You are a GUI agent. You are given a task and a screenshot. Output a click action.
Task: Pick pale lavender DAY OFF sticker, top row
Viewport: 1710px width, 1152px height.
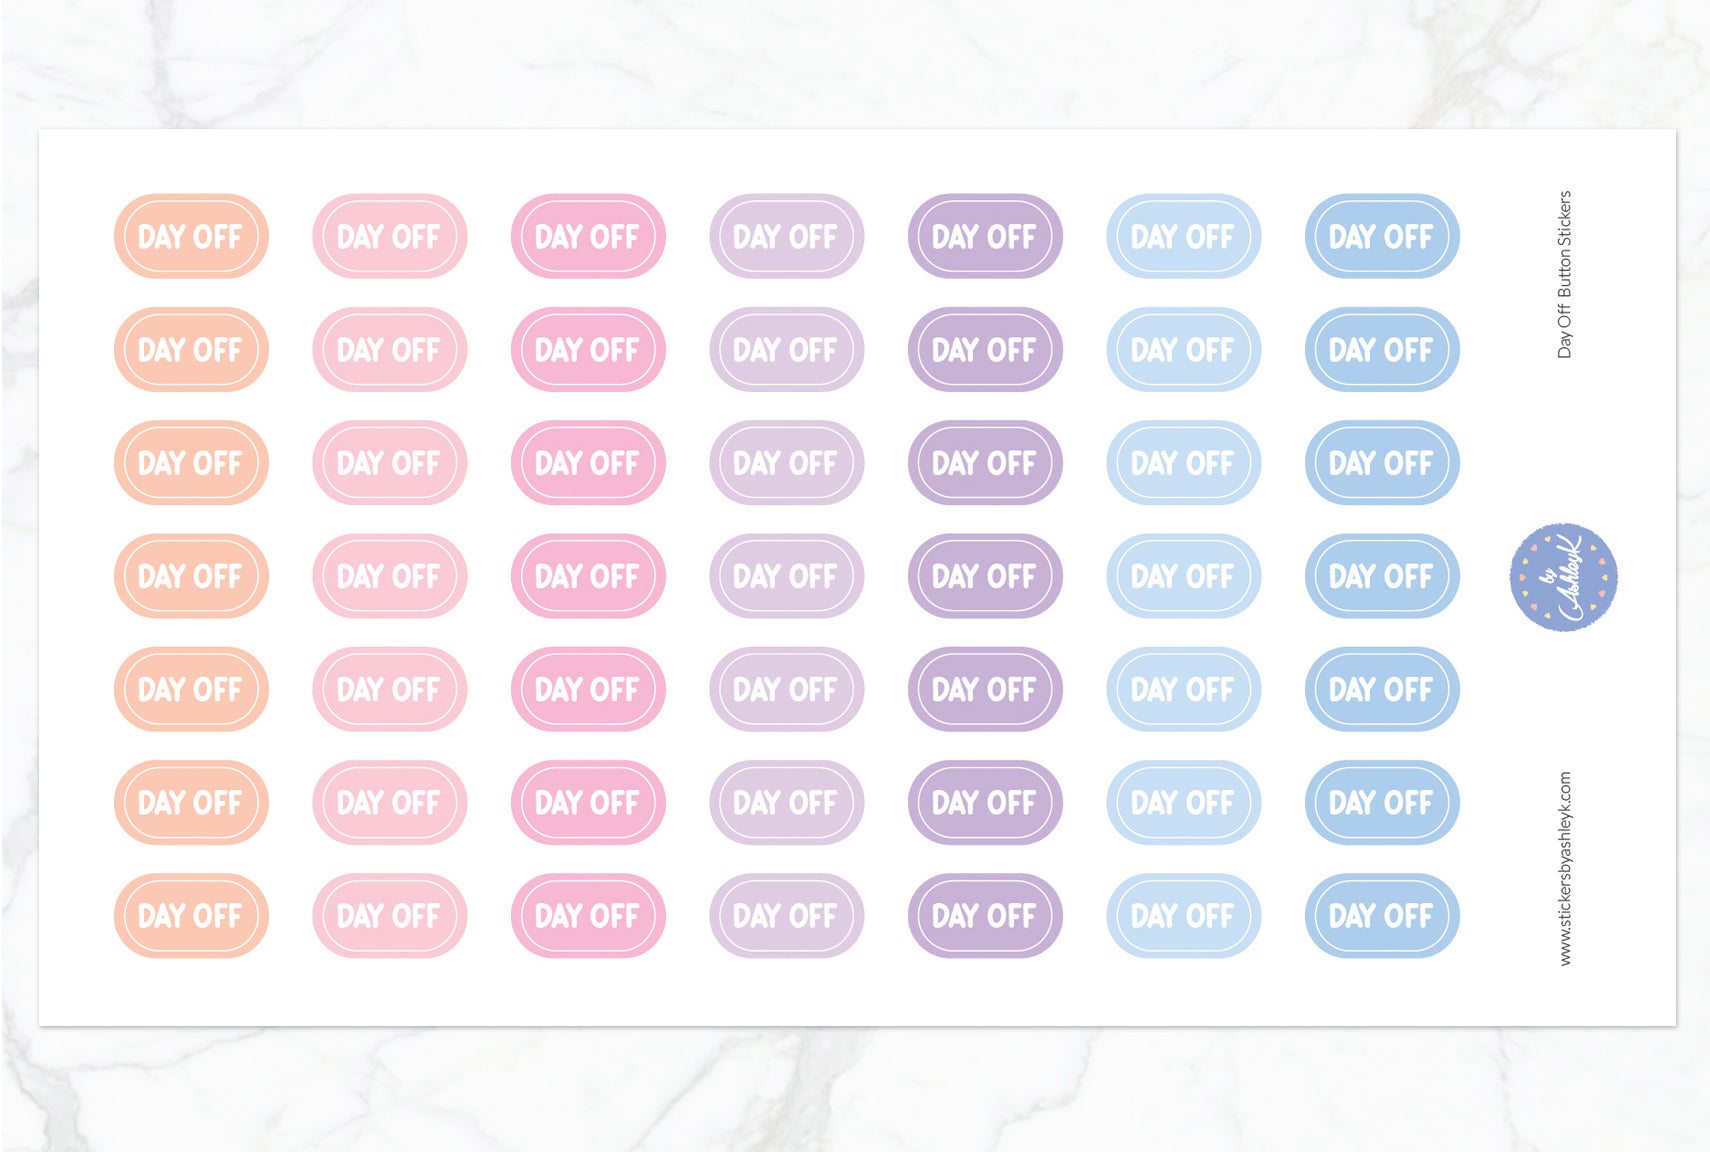click(786, 236)
